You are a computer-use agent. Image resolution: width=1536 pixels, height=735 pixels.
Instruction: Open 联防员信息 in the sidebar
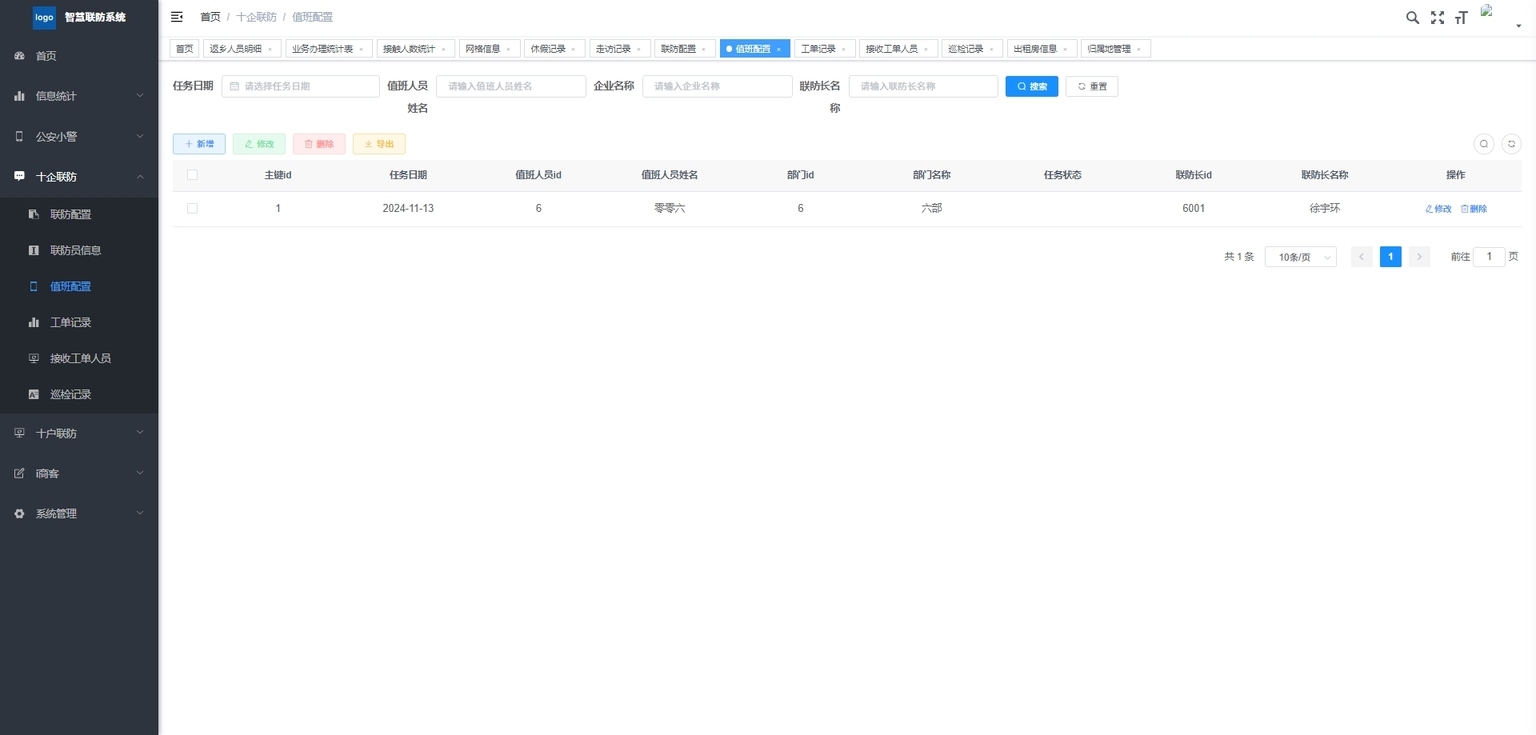point(76,250)
